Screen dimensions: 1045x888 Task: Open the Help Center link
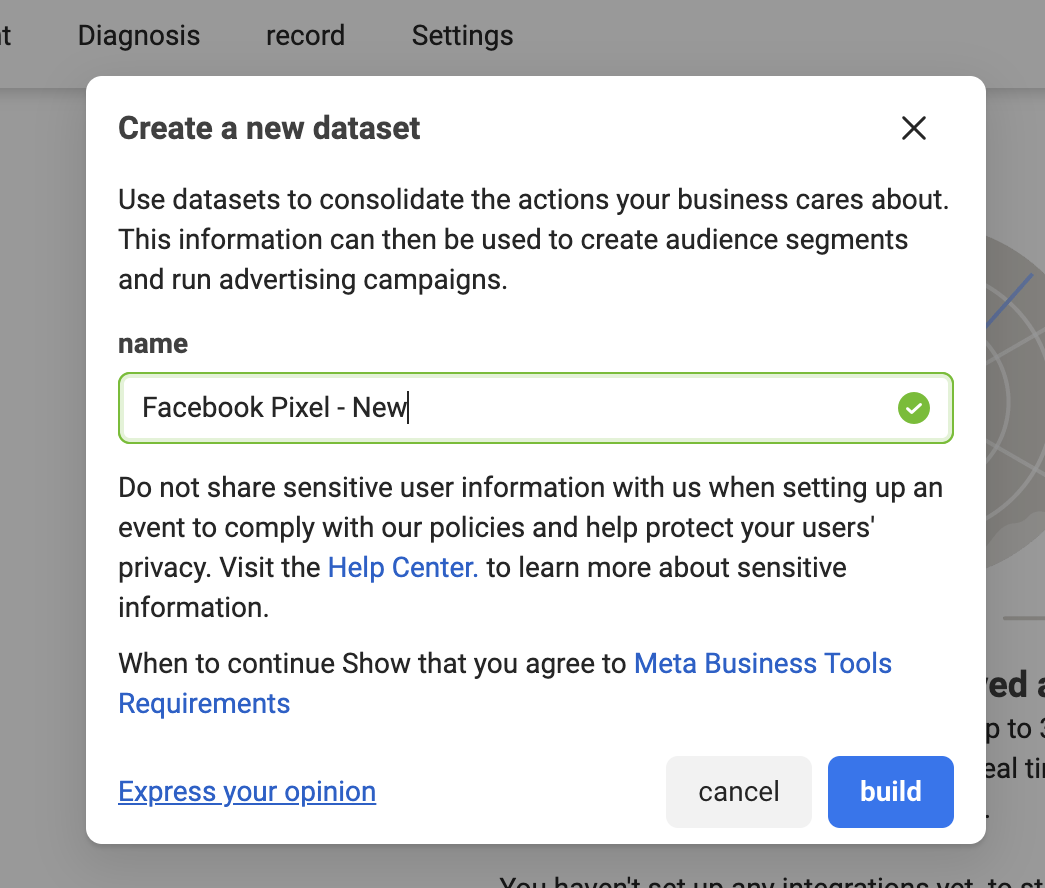click(403, 568)
